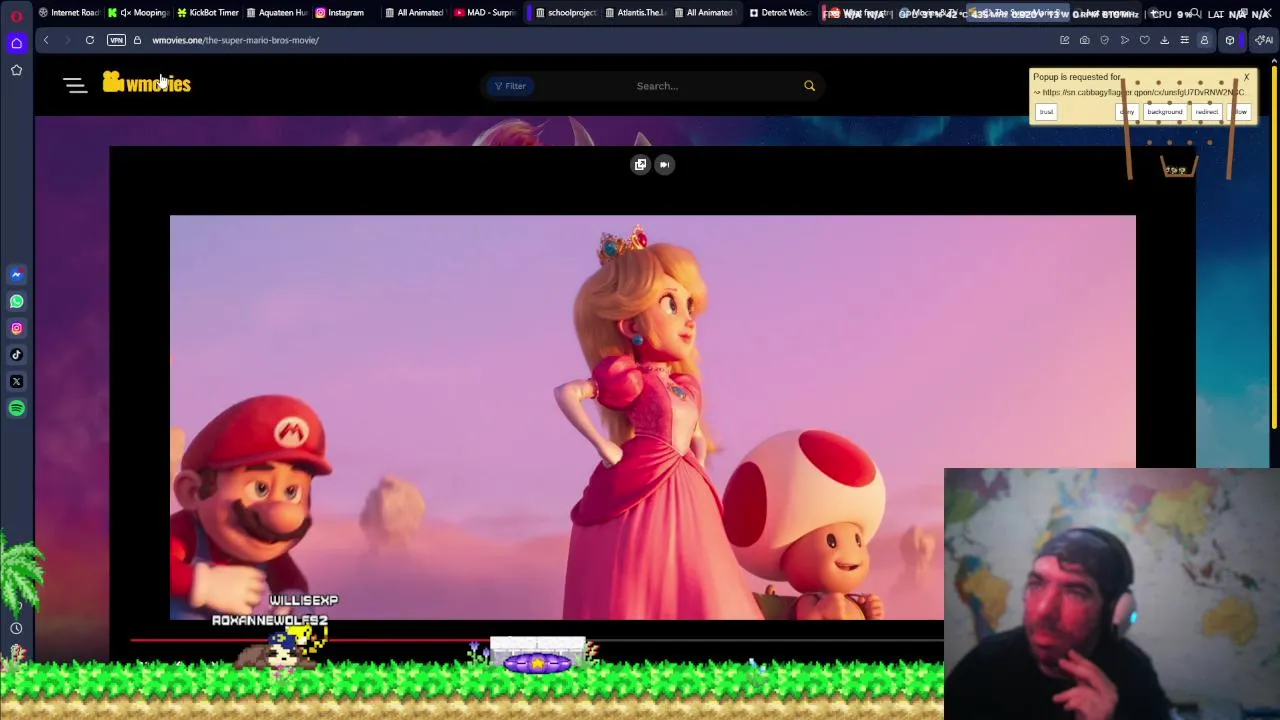Click the player camera icon
The width and height of the screenshot is (1280, 720).
[x=664, y=164]
